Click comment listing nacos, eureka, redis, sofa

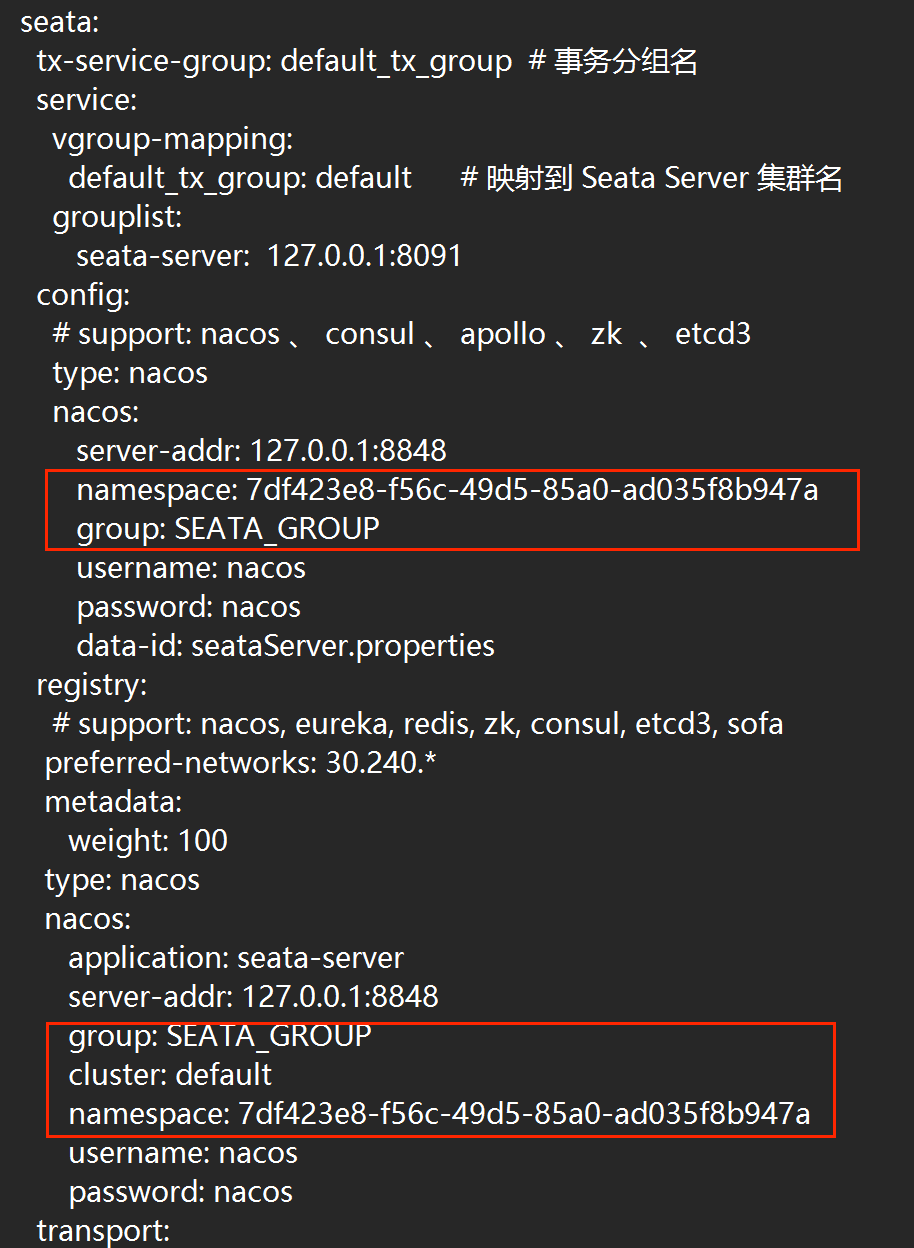[x=418, y=724]
